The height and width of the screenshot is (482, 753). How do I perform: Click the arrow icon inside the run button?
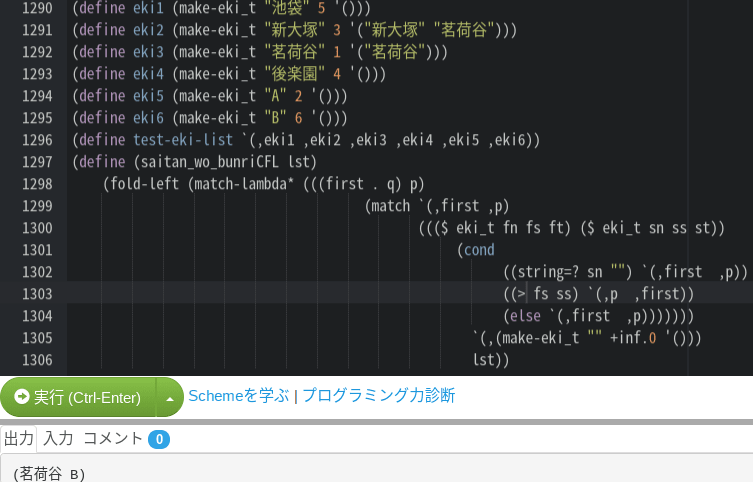tap(22, 397)
